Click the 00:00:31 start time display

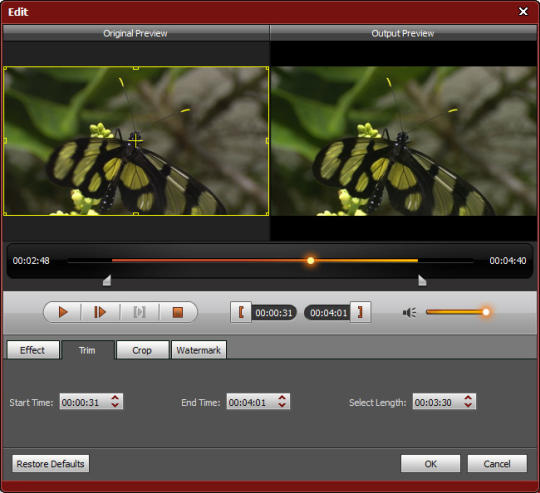tap(274, 313)
